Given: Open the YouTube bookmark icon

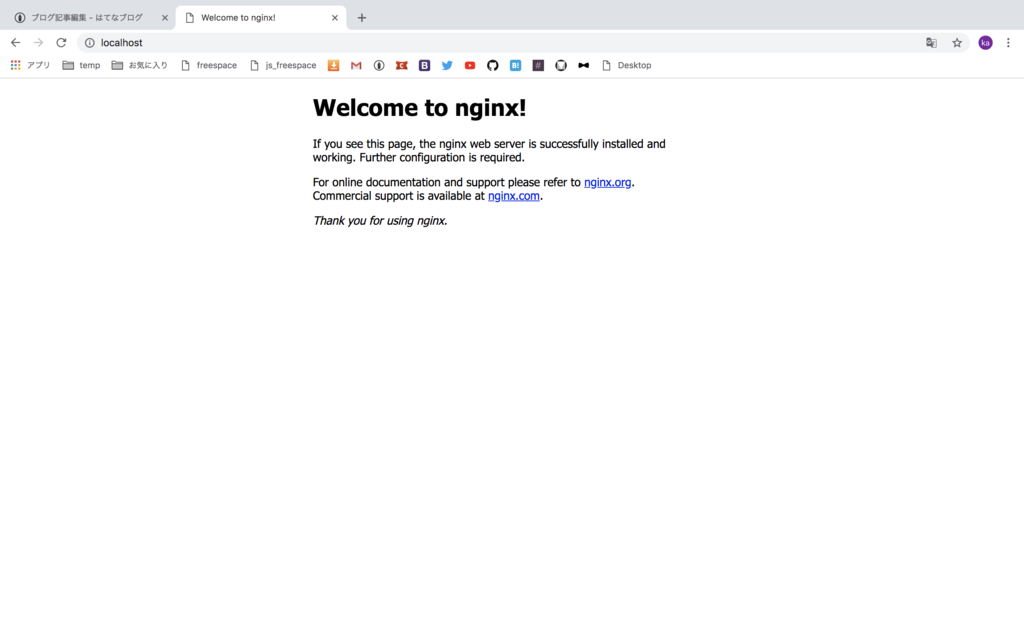Looking at the screenshot, I should (x=470, y=65).
